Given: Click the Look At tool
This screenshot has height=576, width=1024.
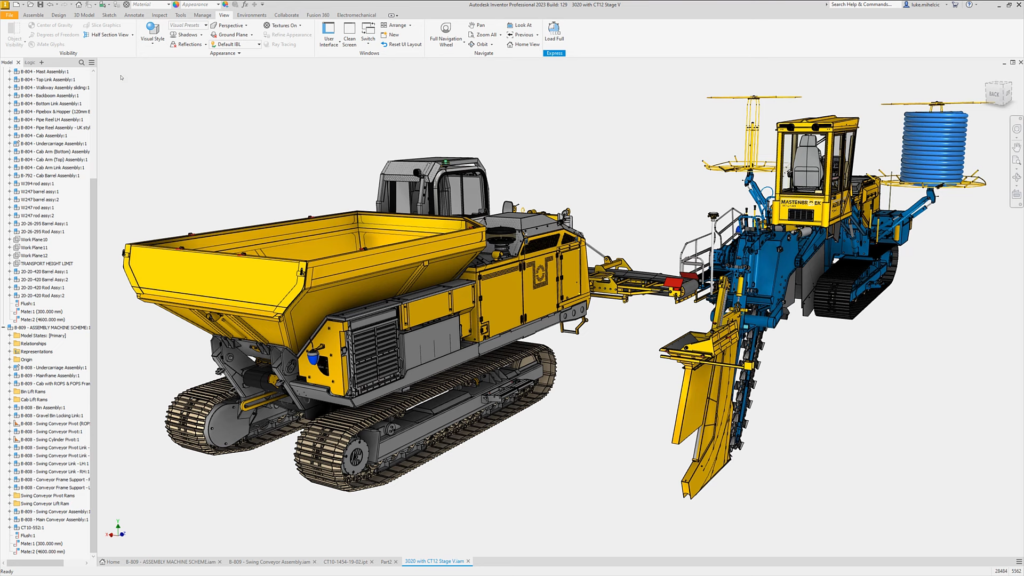Looking at the screenshot, I should [520, 24].
